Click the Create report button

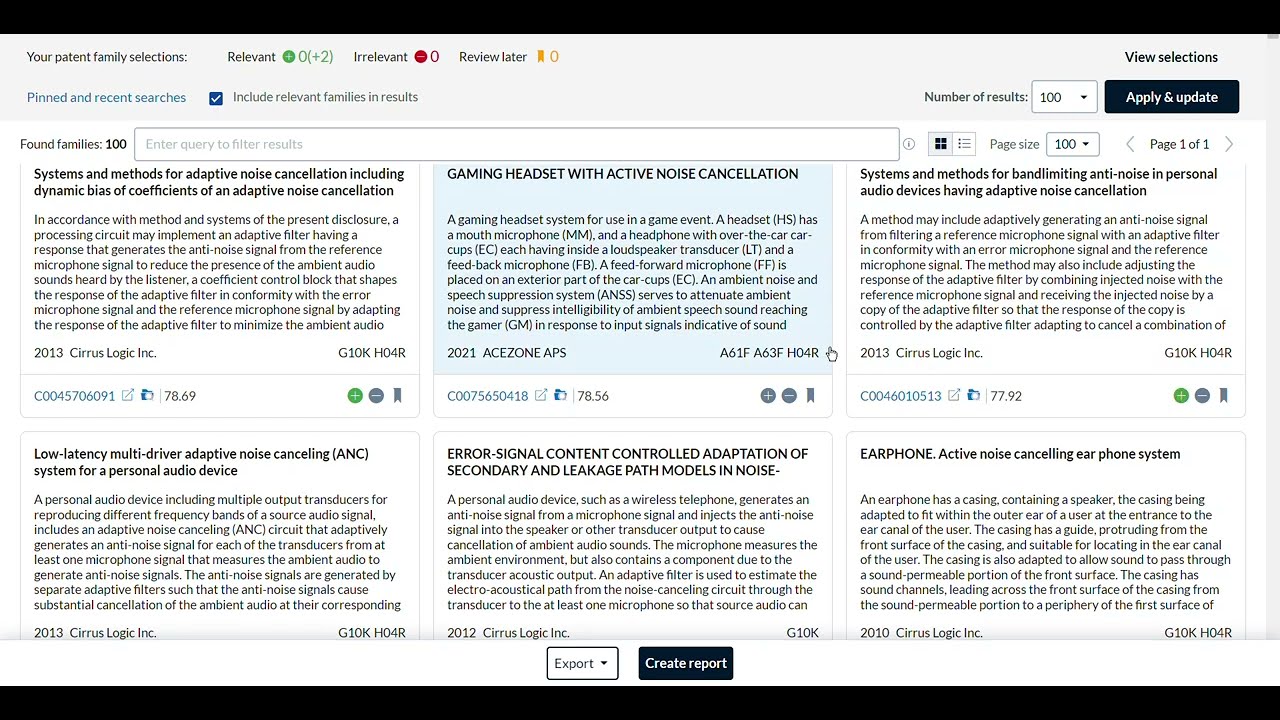(686, 663)
